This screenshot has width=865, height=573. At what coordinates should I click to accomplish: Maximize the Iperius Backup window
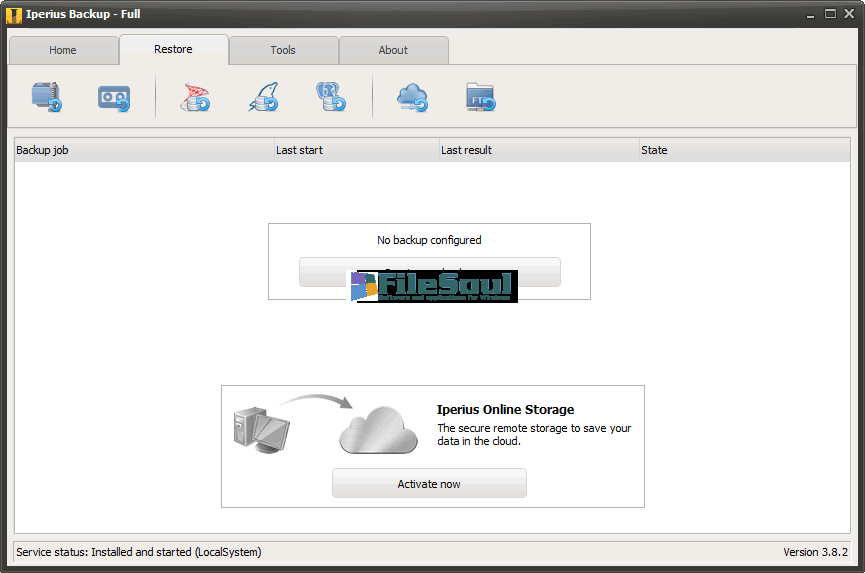coord(831,14)
